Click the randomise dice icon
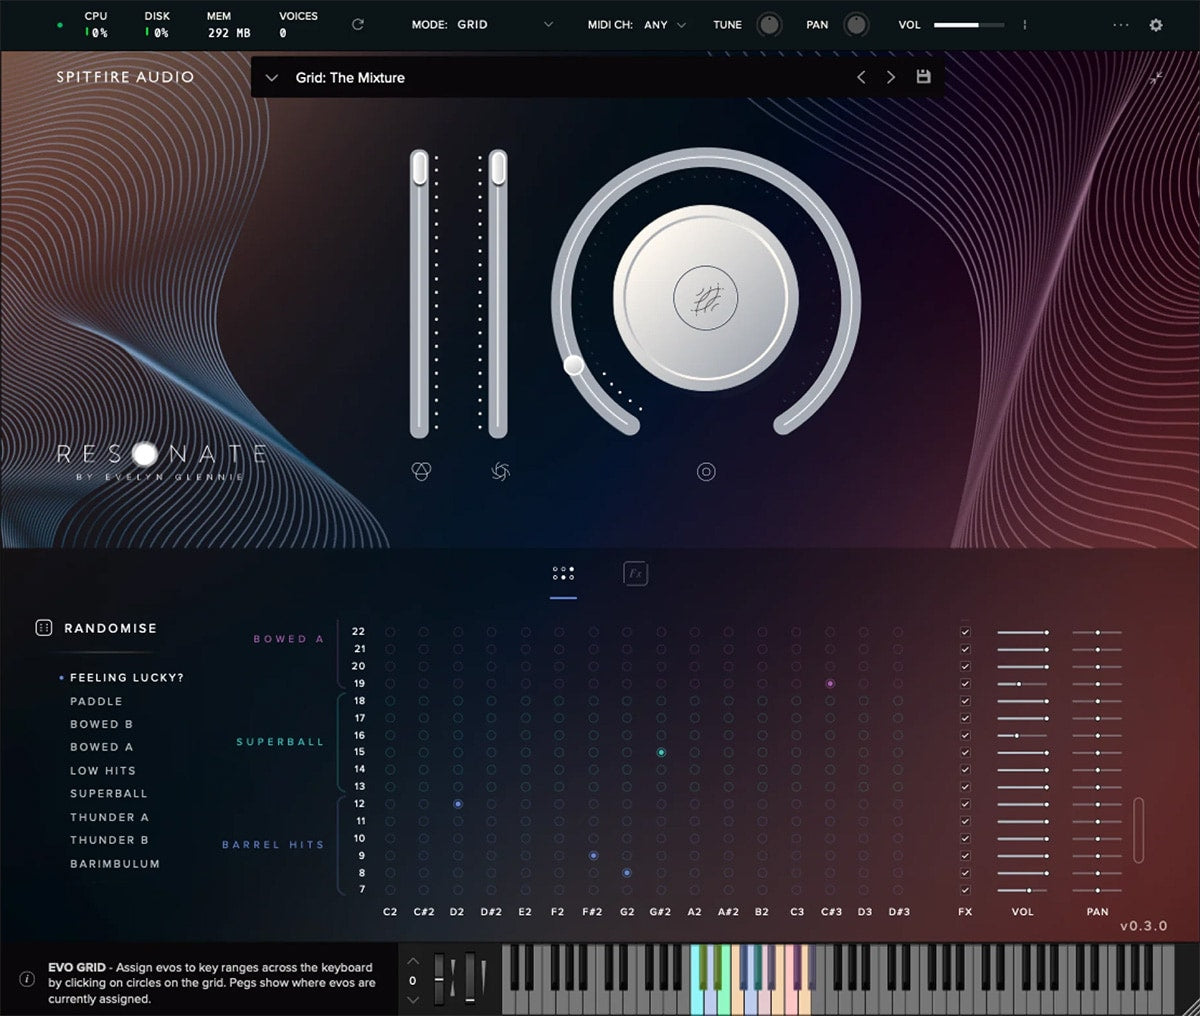1200x1016 pixels. click(43, 628)
